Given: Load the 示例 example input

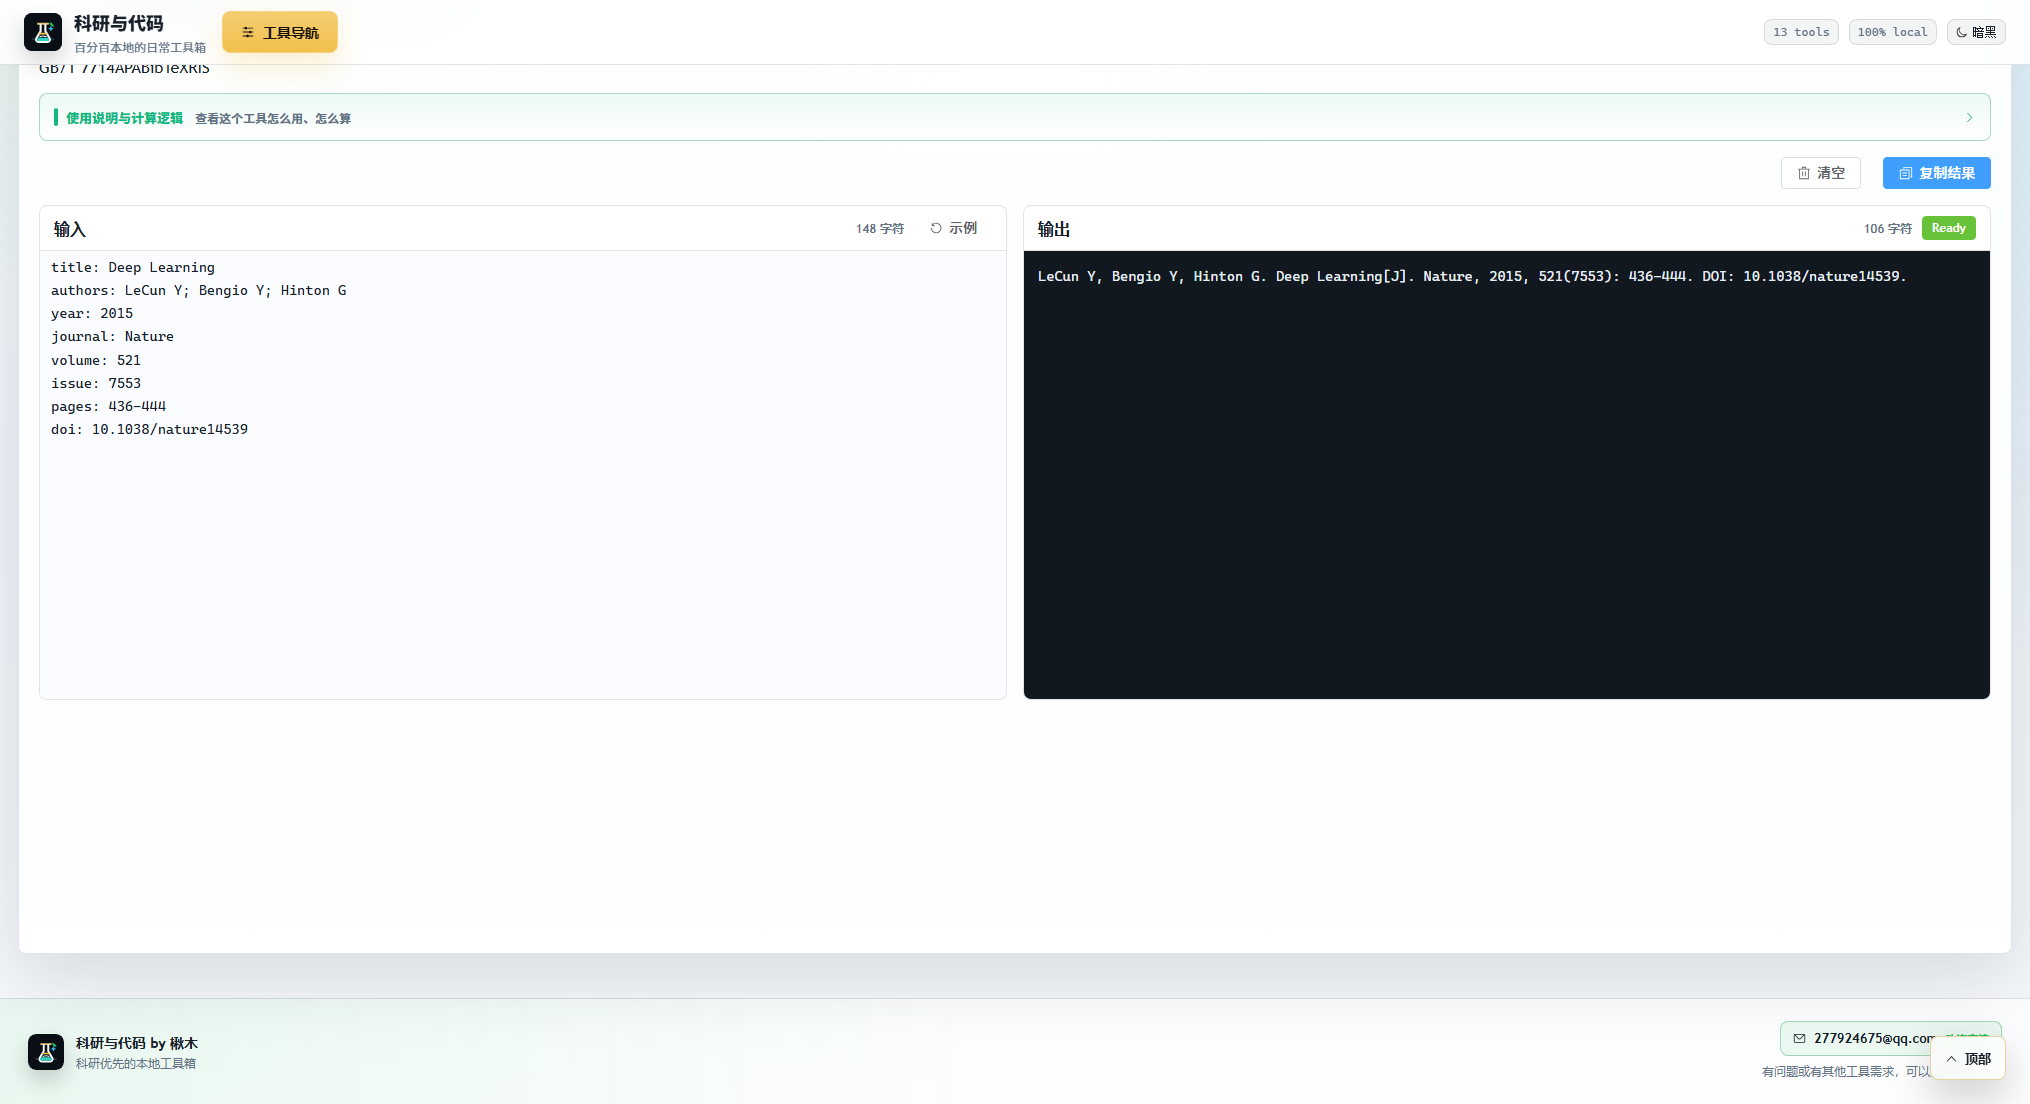Looking at the screenshot, I should 954,228.
